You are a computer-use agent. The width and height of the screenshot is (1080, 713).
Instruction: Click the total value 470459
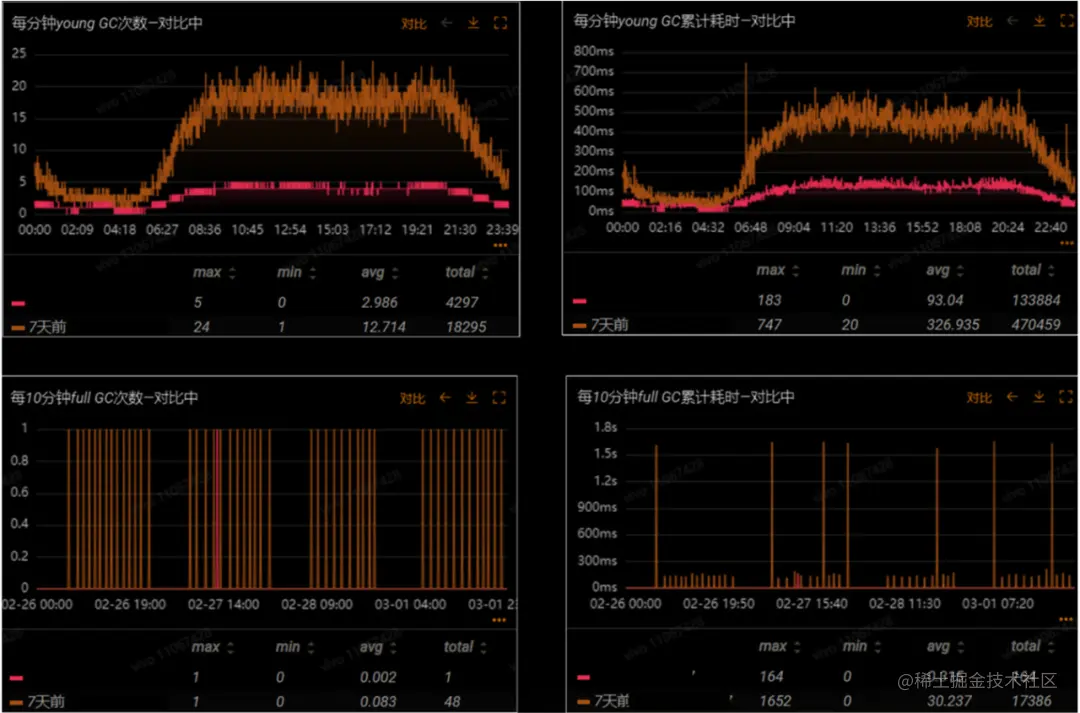tap(1037, 324)
